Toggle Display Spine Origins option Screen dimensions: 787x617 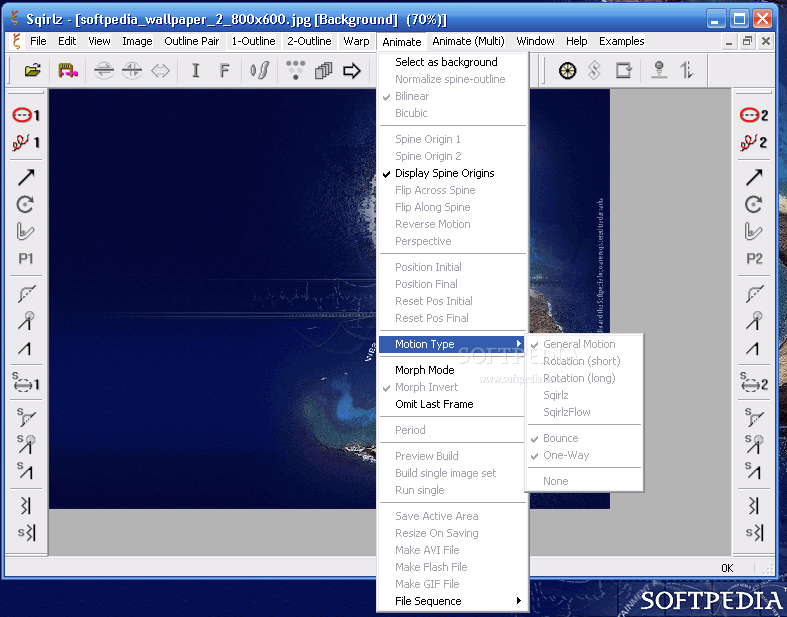(444, 173)
